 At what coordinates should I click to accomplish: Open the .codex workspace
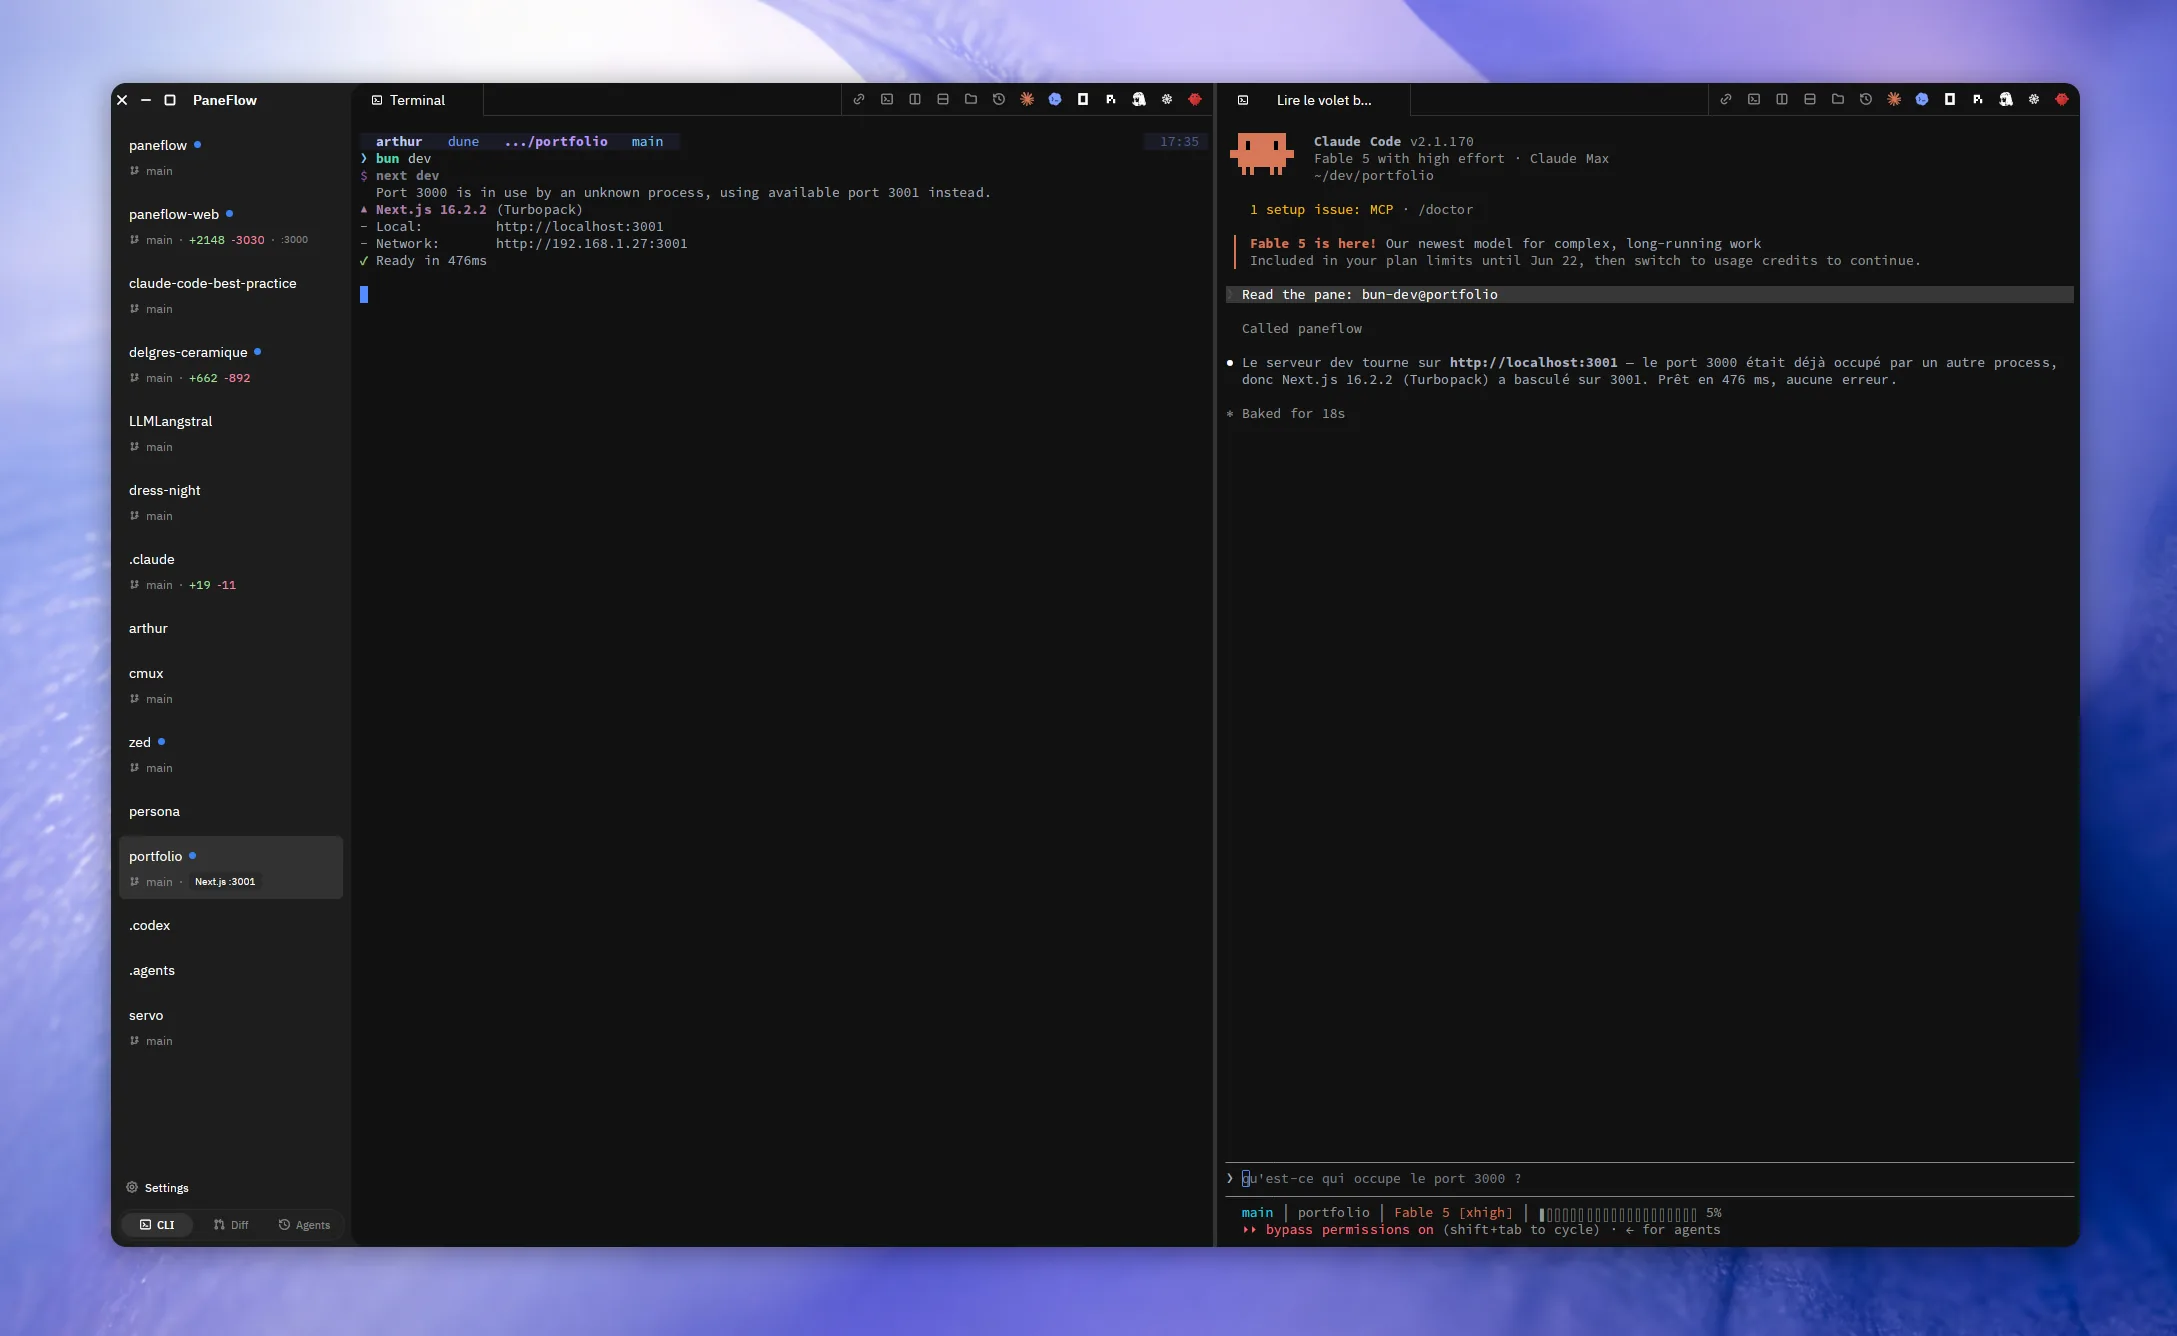[x=231, y=925]
